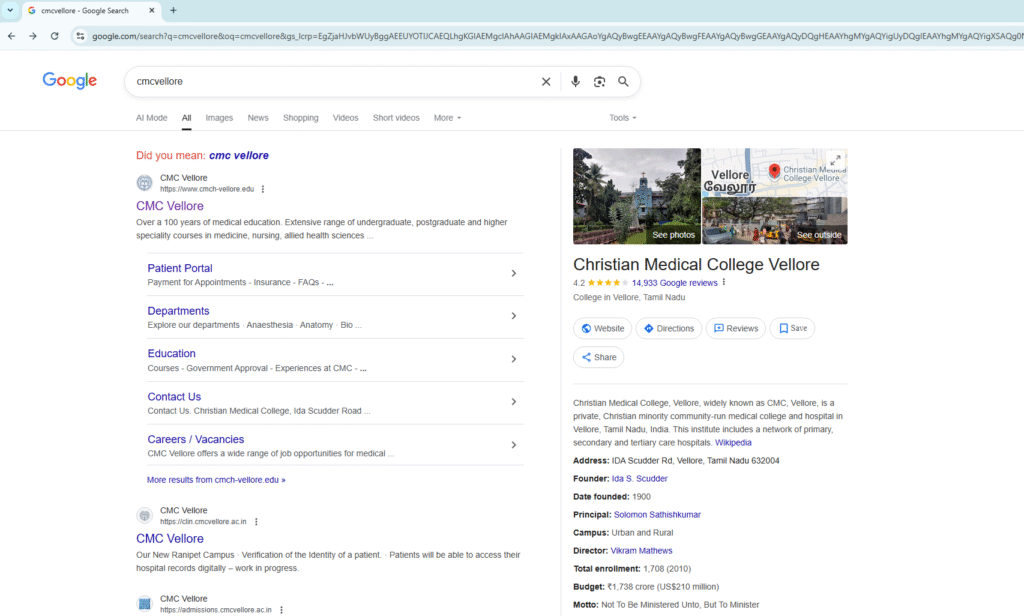This screenshot has width=1024, height=616.
Task: Click the Google logo
Action: 70,80
